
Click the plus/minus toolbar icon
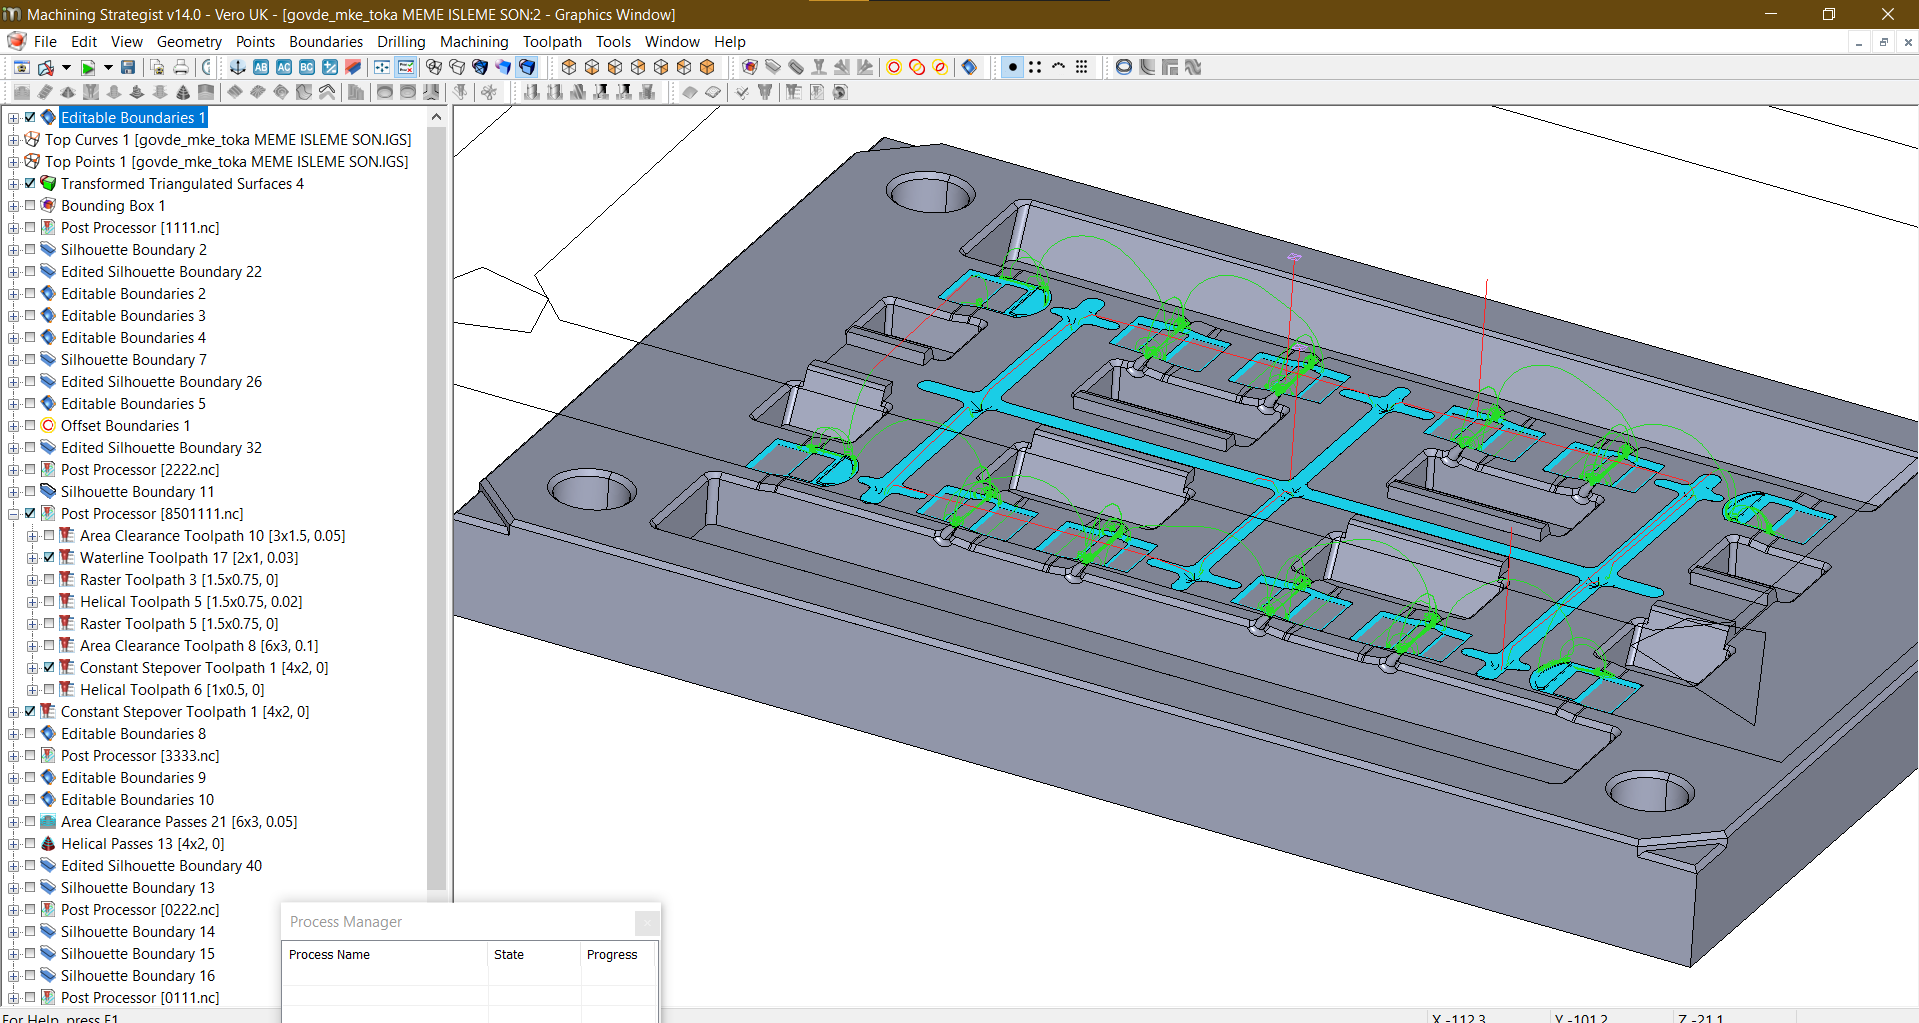click(330, 67)
